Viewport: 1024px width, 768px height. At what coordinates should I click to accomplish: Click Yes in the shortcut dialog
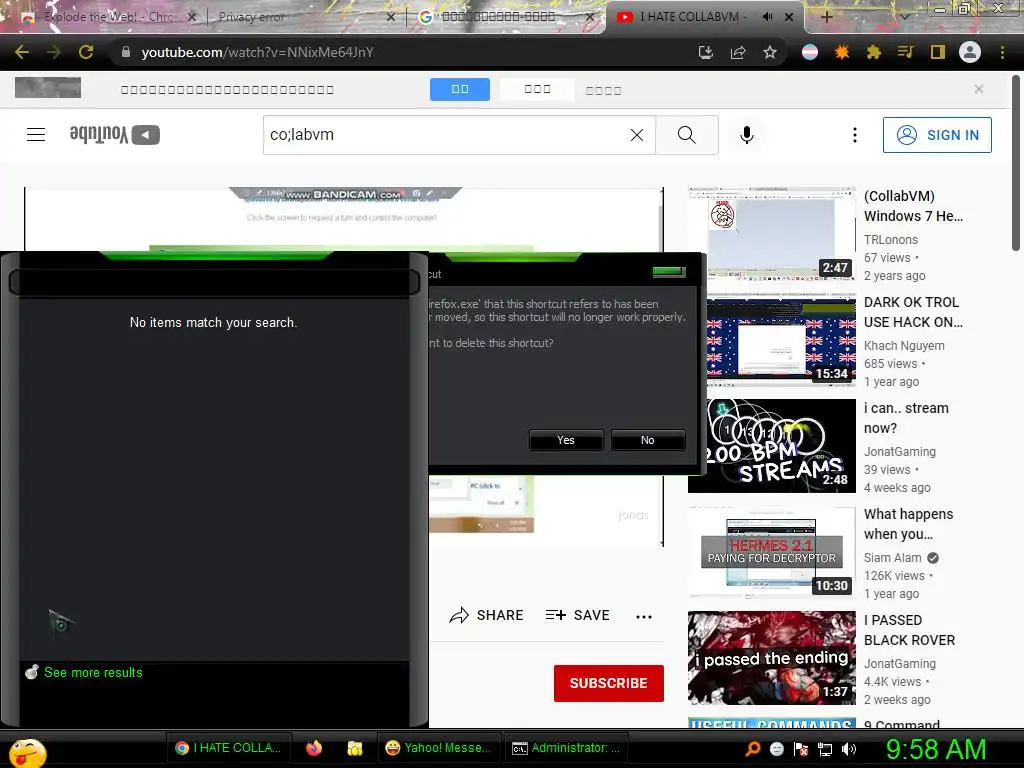pyautogui.click(x=566, y=440)
